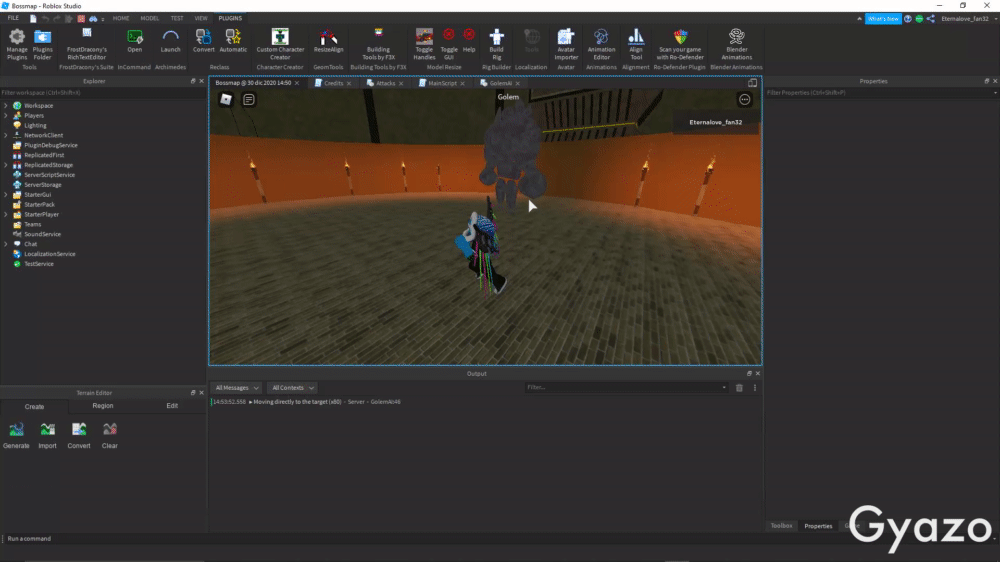Viewport: 1000px width, 562px height.
Task: Select ServerScriptService in Explorer
Action: 50,175
